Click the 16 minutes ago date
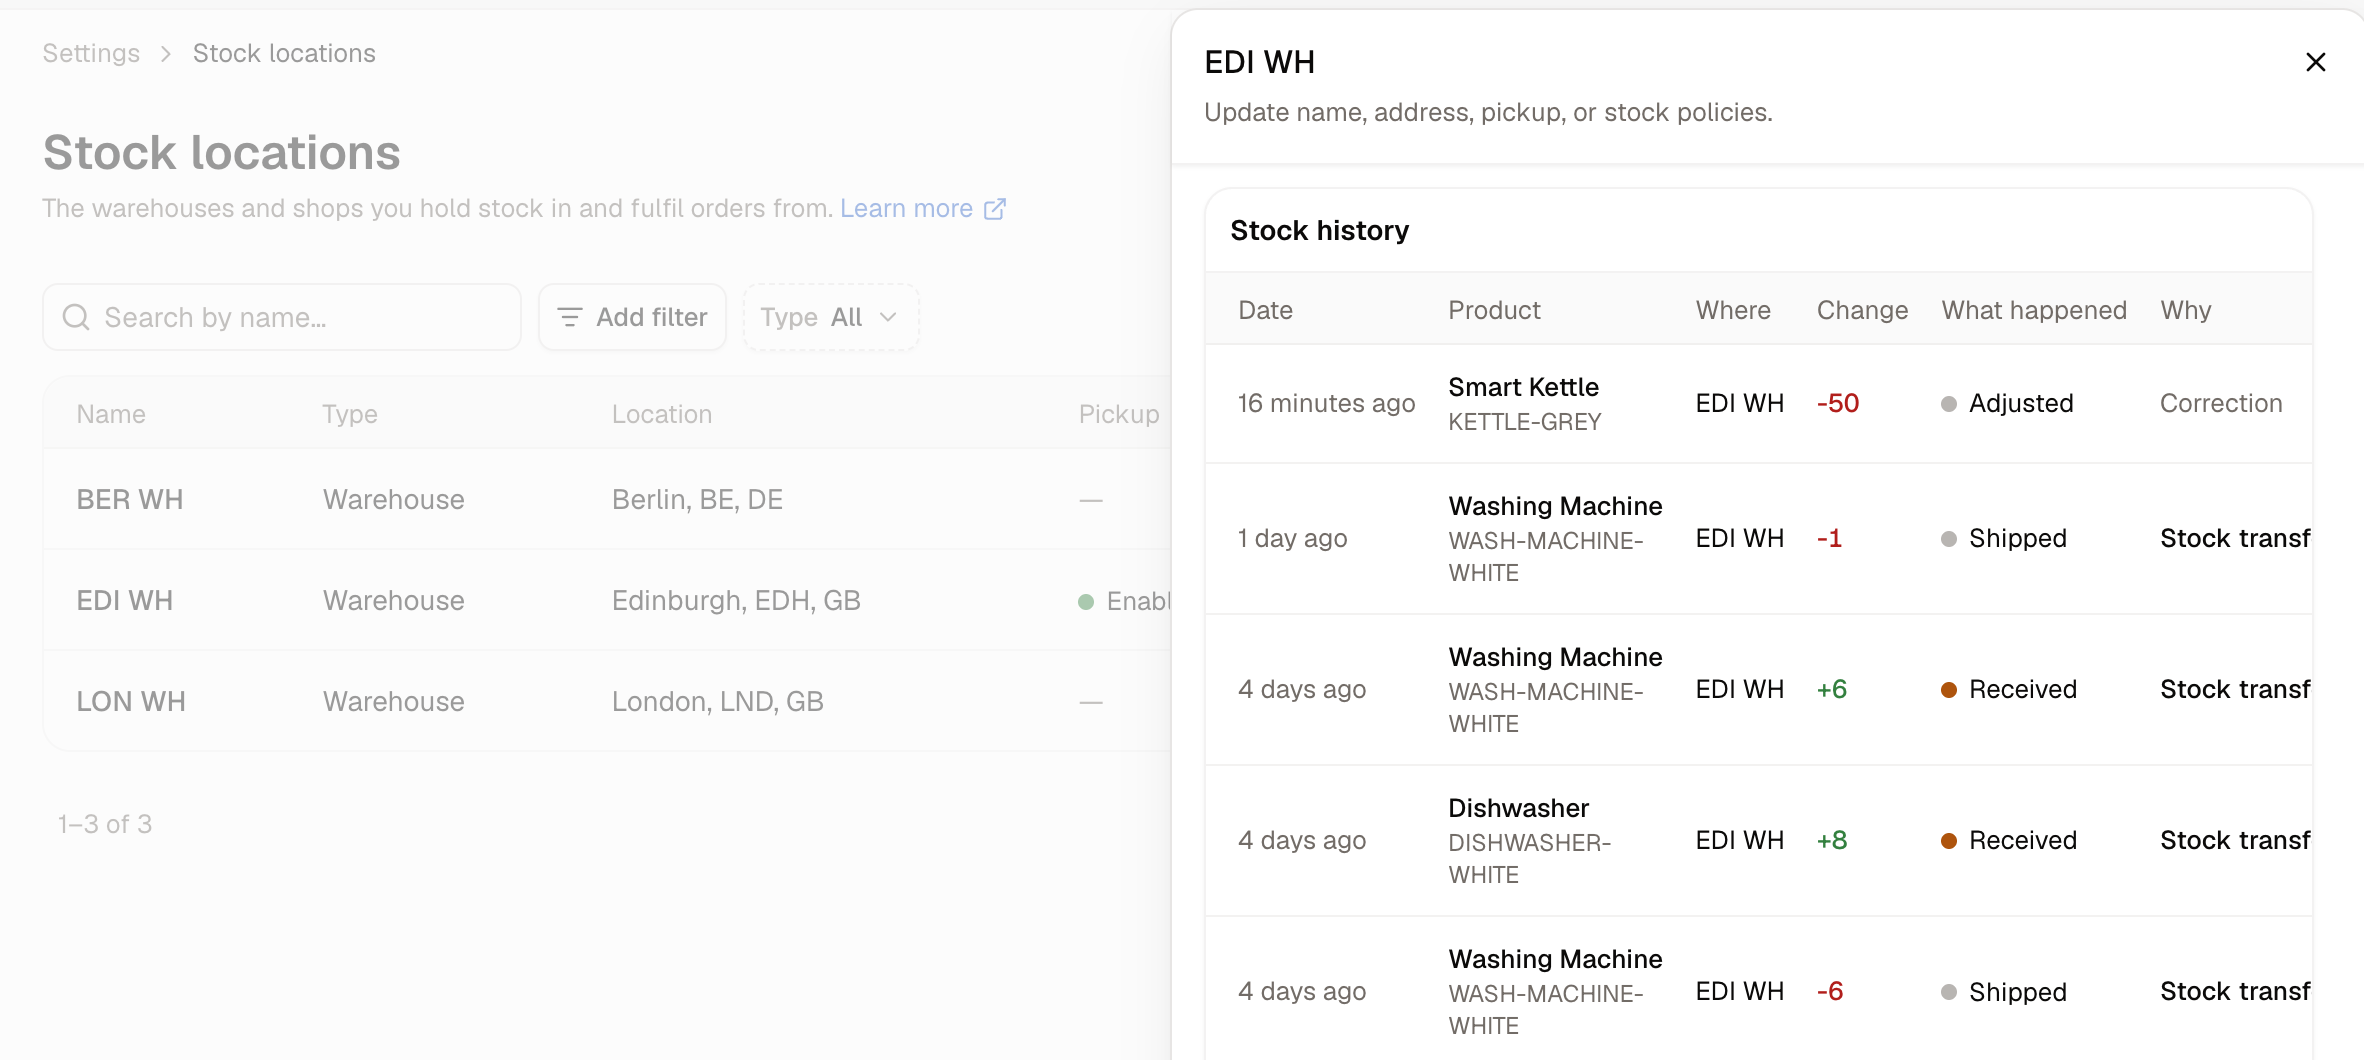The image size is (2364, 1060). (x=1326, y=403)
